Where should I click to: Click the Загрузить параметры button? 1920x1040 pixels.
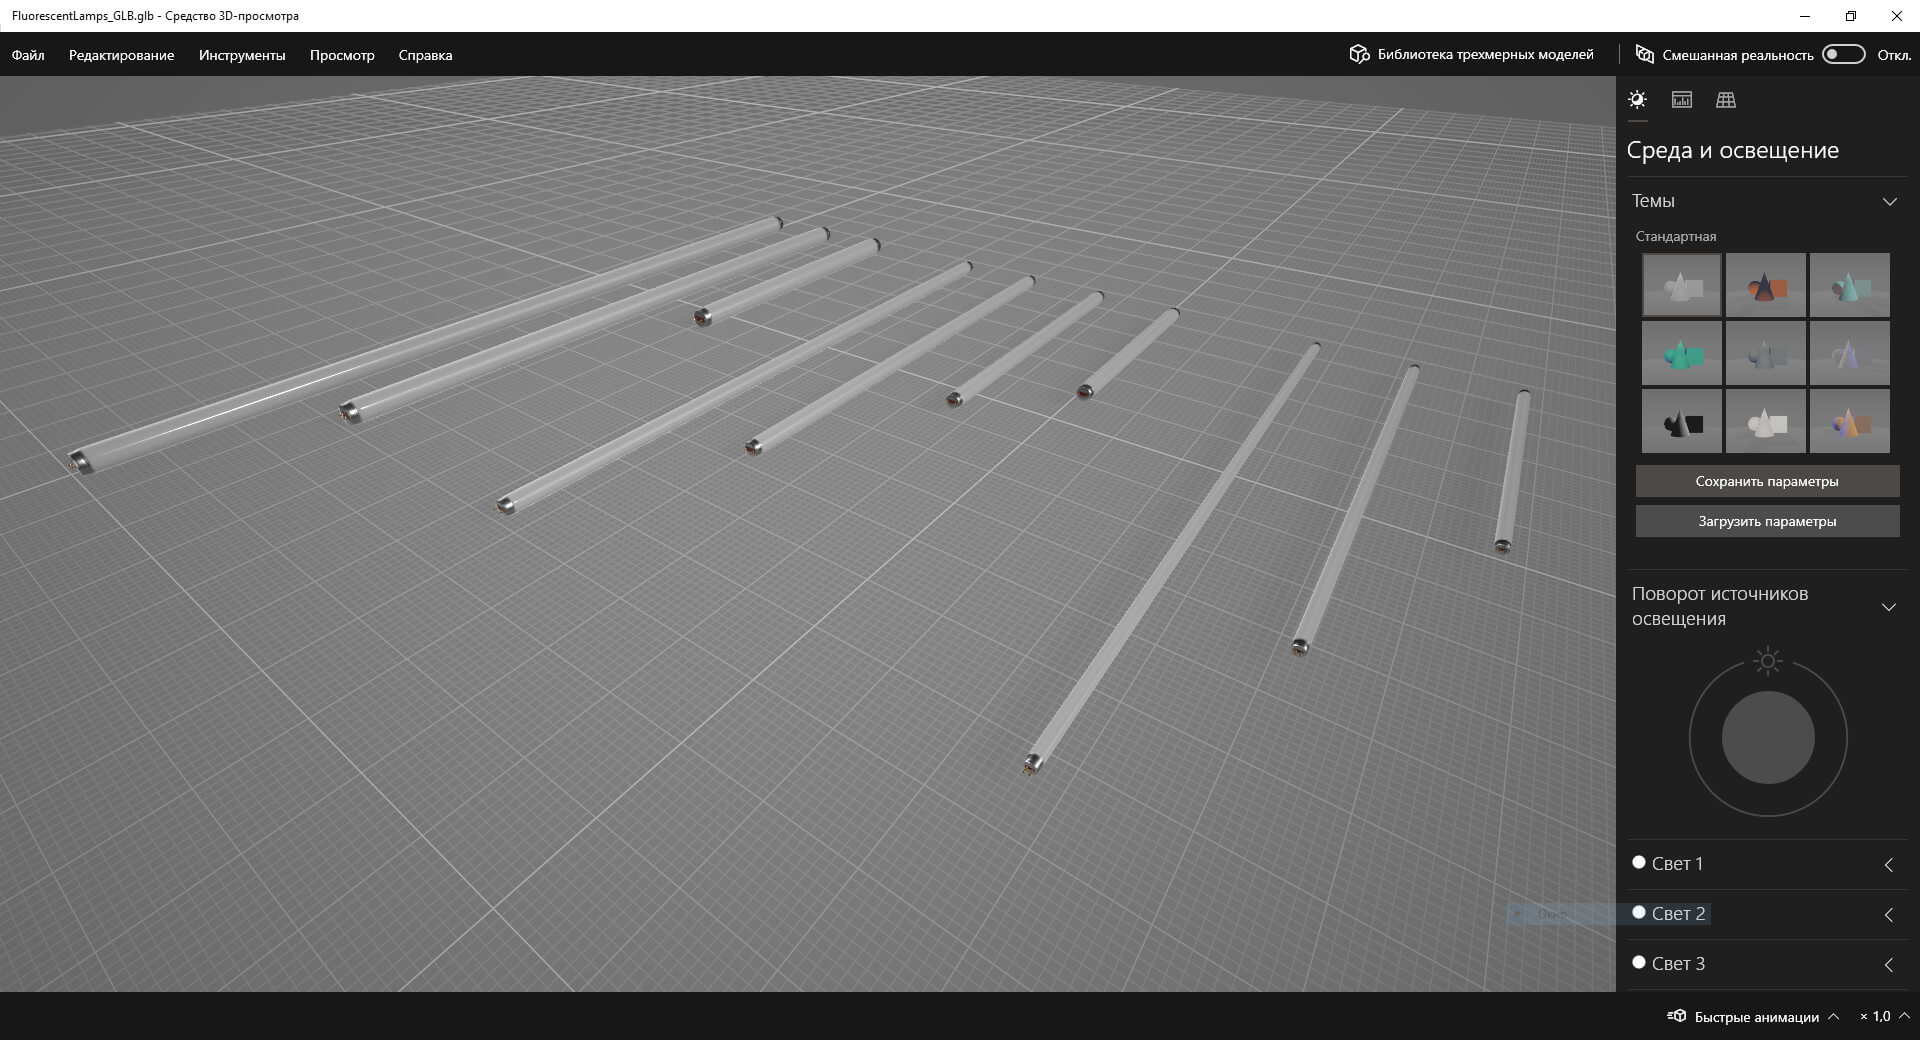(x=1767, y=521)
